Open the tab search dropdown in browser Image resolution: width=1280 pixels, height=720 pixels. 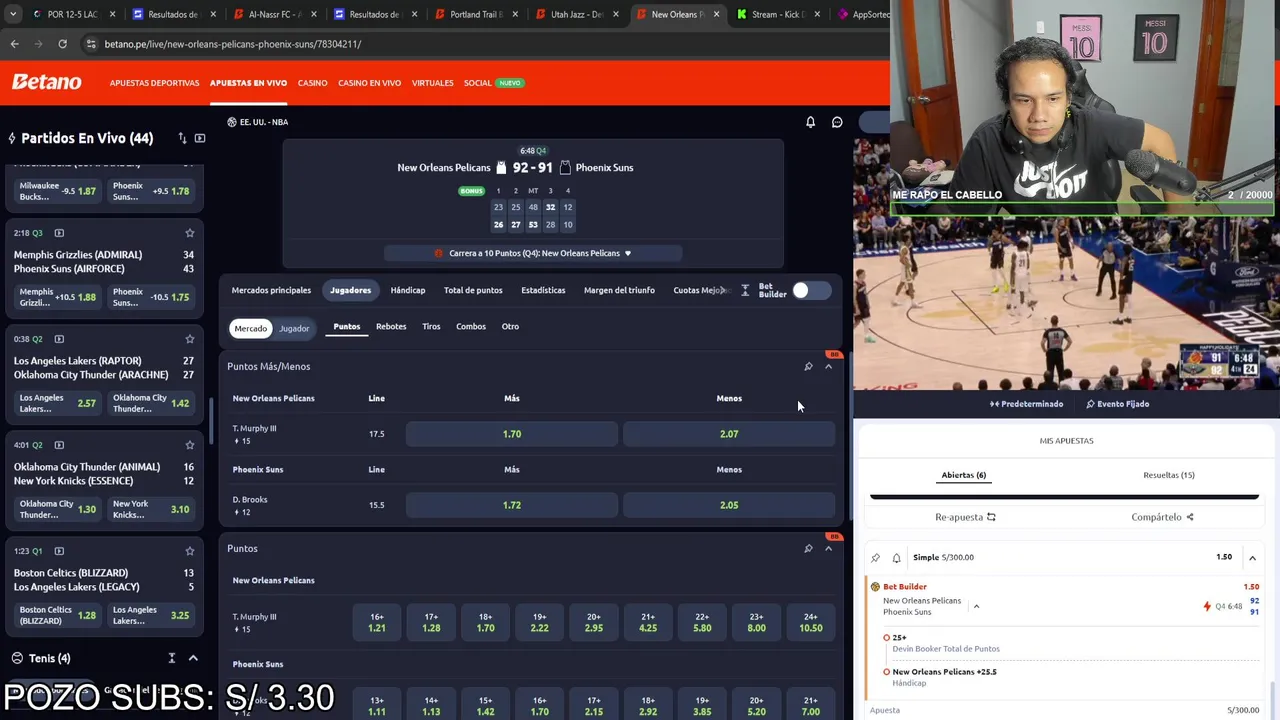coord(13,14)
